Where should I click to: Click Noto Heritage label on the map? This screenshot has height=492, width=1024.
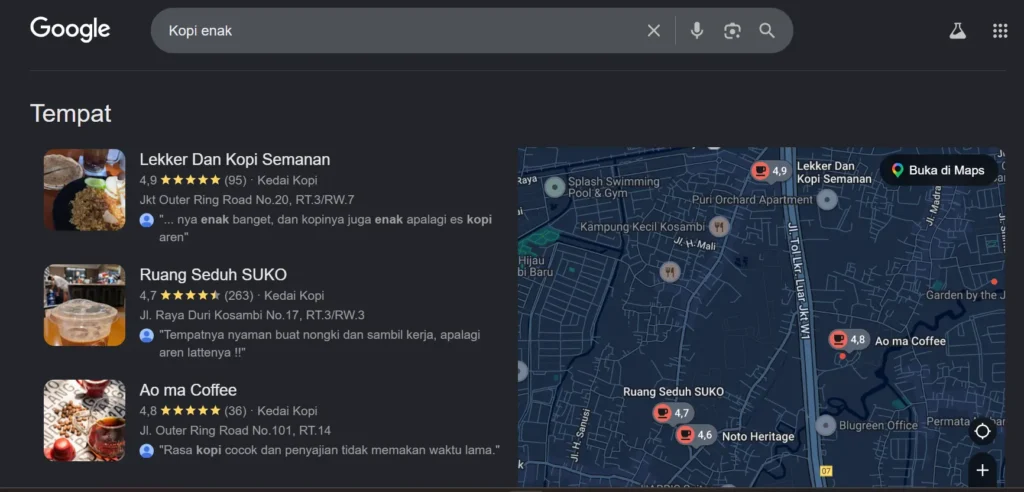(758, 436)
